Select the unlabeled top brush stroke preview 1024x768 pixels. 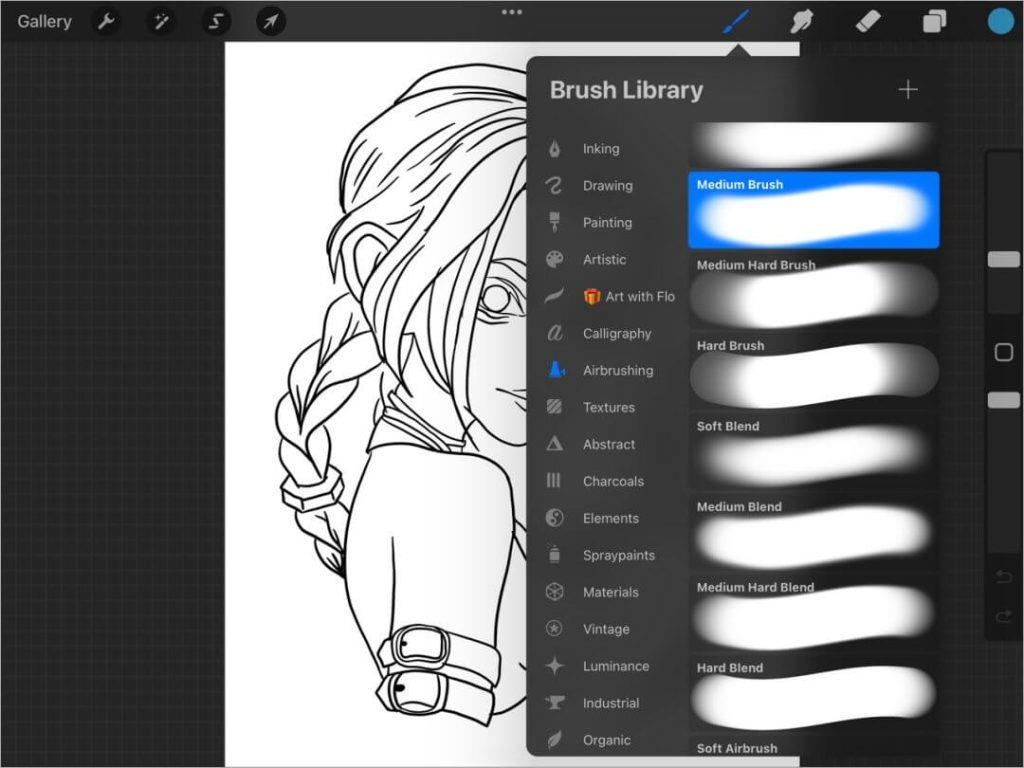point(814,145)
